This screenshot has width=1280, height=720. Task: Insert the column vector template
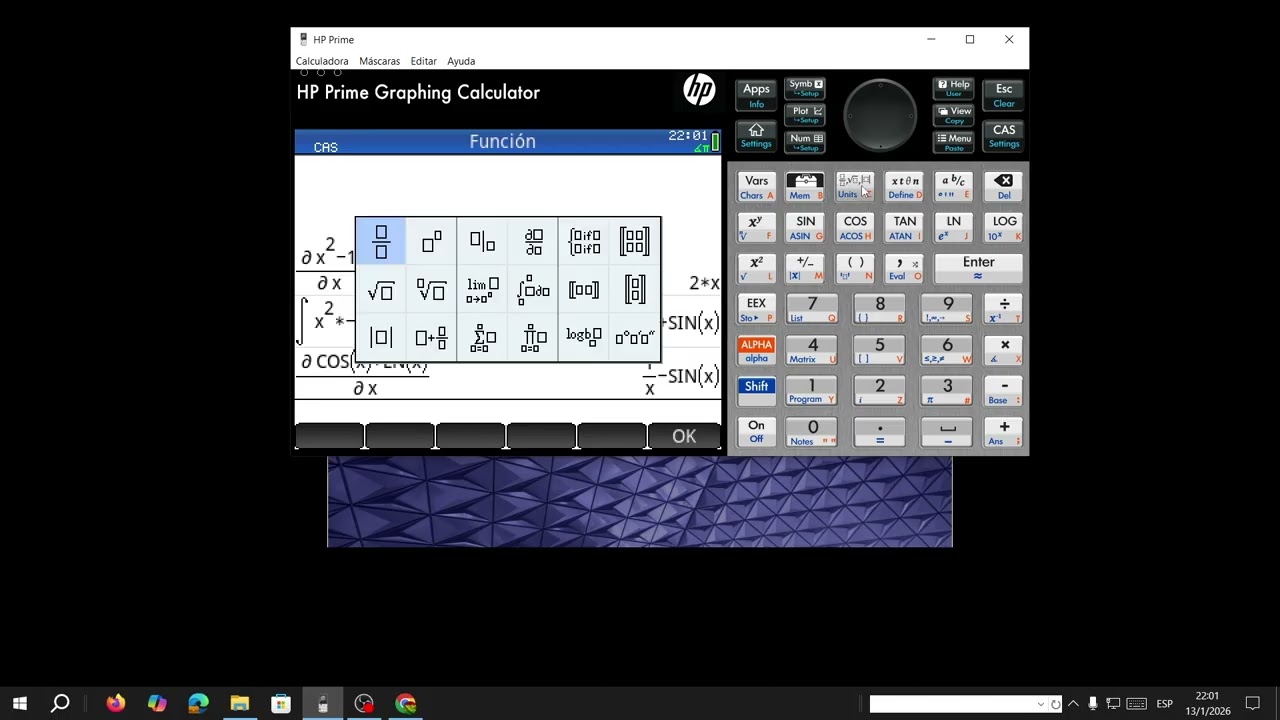[635, 290]
